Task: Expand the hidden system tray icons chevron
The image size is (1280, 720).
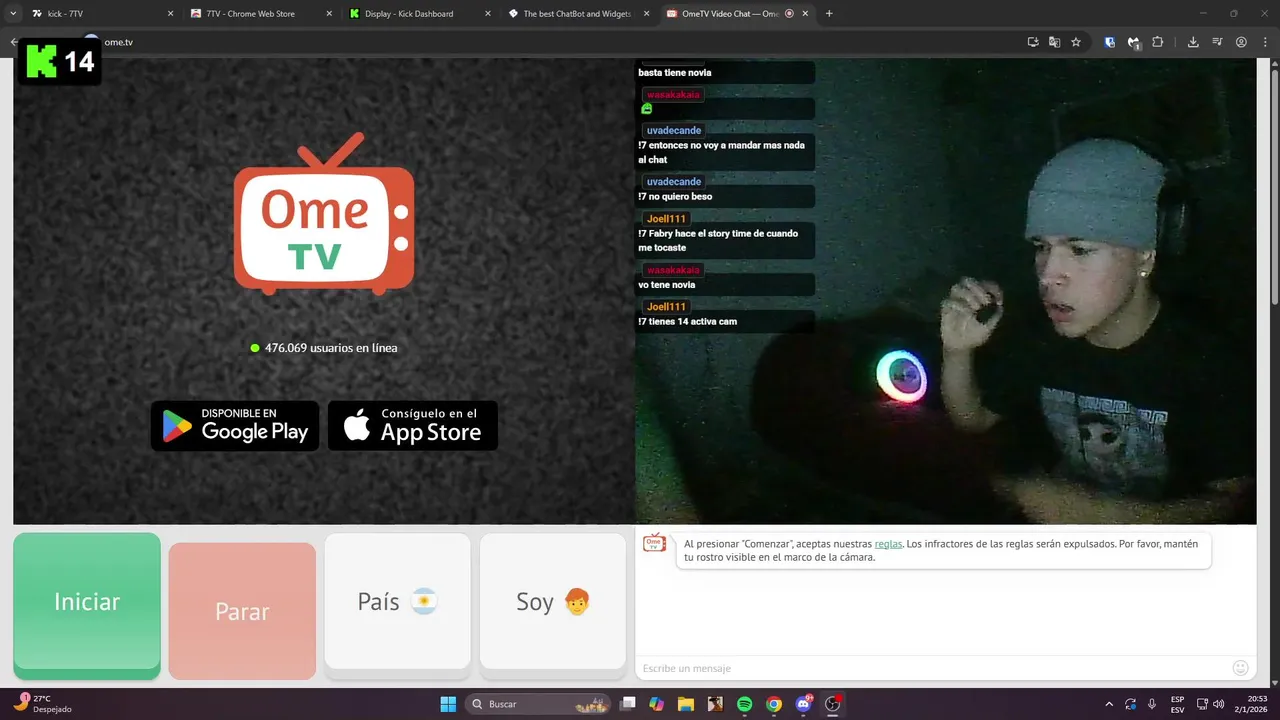Action: pyautogui.click(x=1108, y=704)
